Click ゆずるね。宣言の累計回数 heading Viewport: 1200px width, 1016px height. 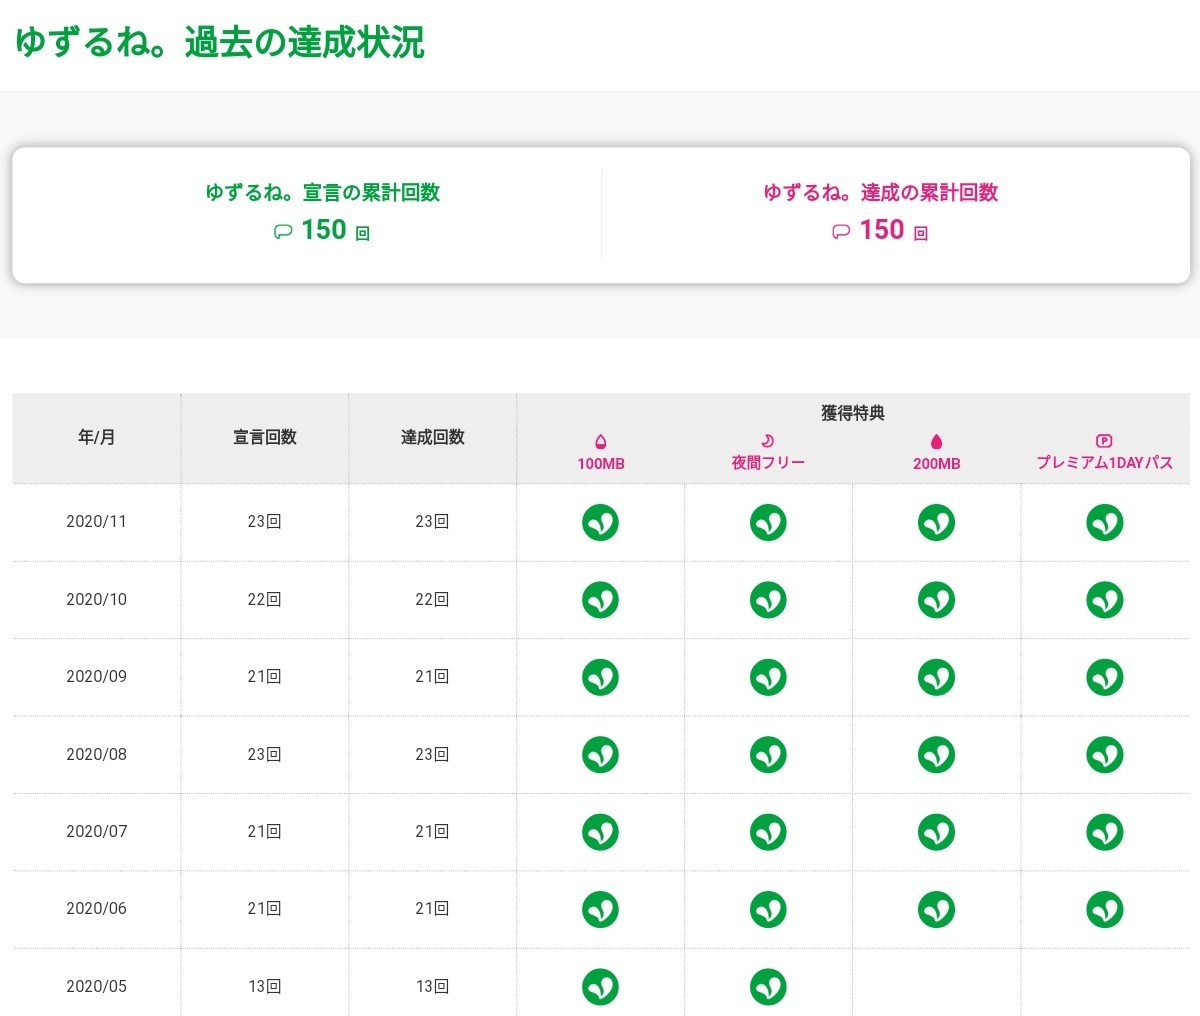[322, 193]
